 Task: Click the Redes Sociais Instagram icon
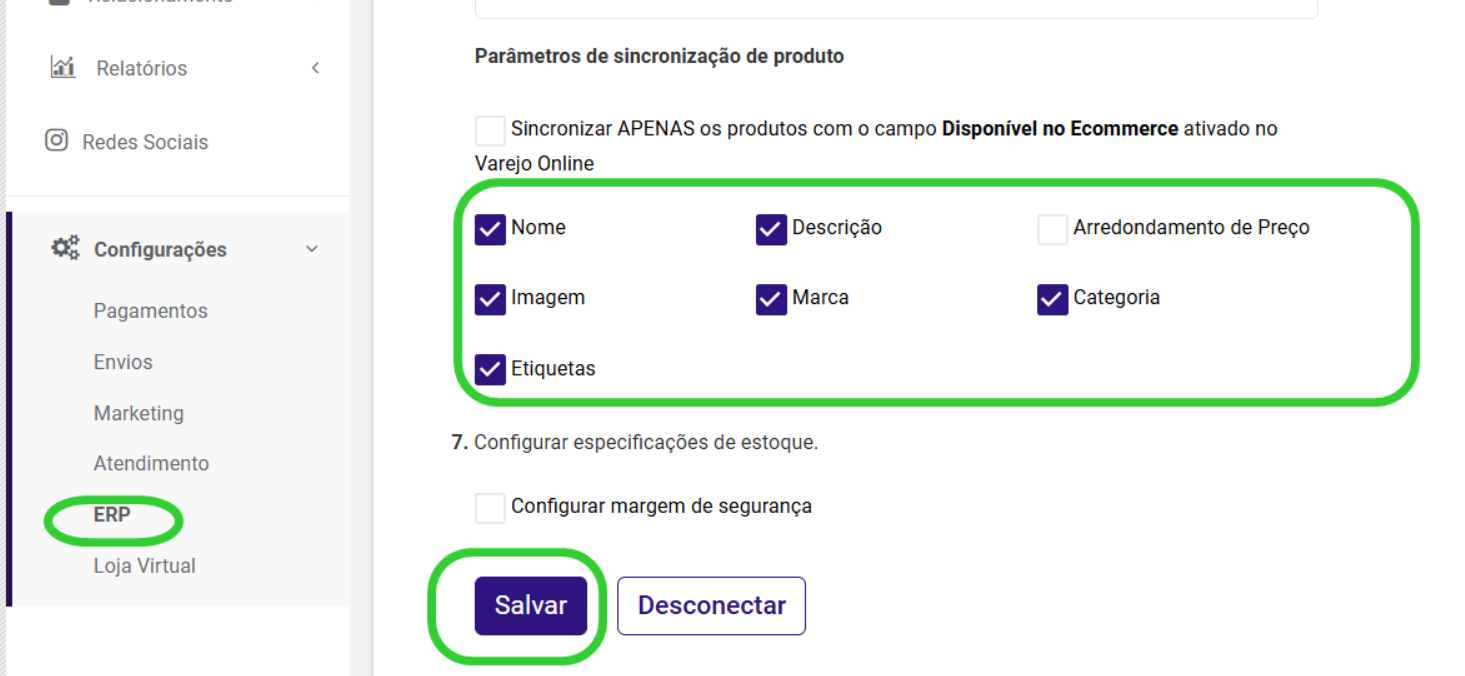tap(57, 141)
